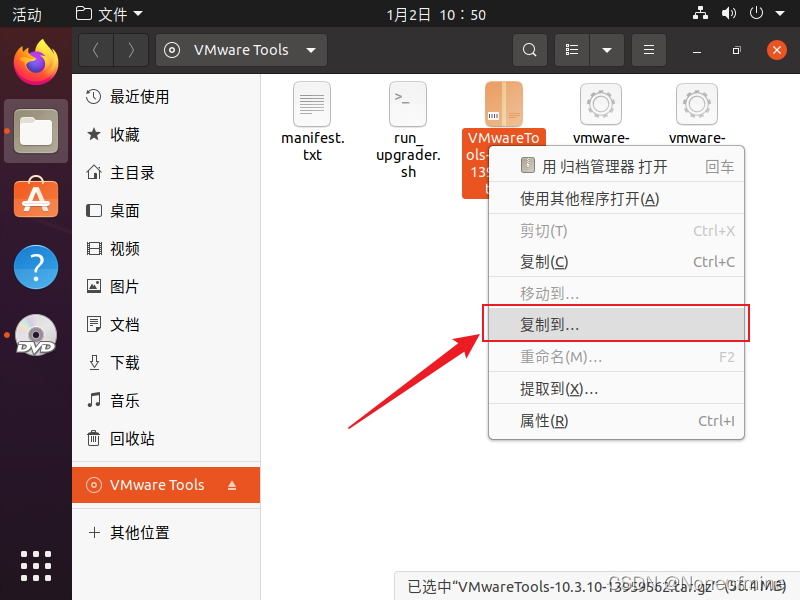Go to Home (主目录) folder

pyautogui.click(x=166, y=173)
